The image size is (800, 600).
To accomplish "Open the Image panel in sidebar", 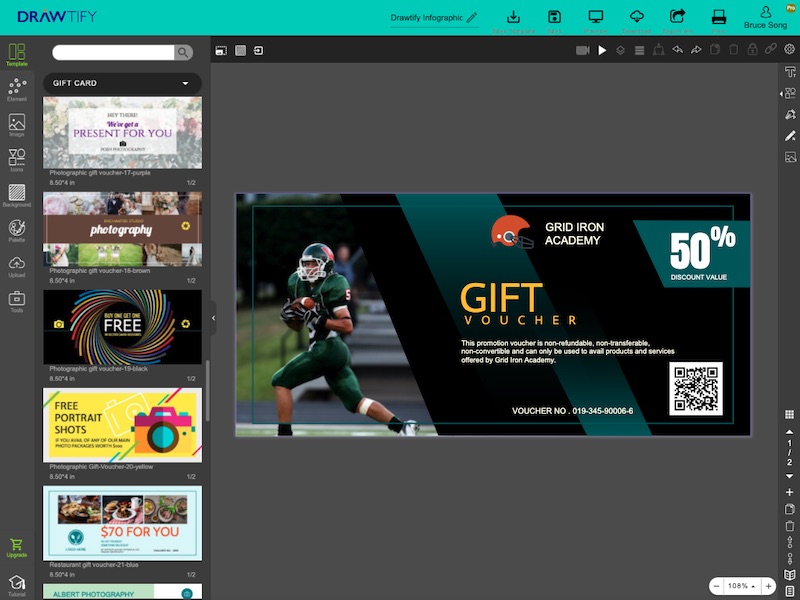I will pyautogui.click(x=17, y=125).
